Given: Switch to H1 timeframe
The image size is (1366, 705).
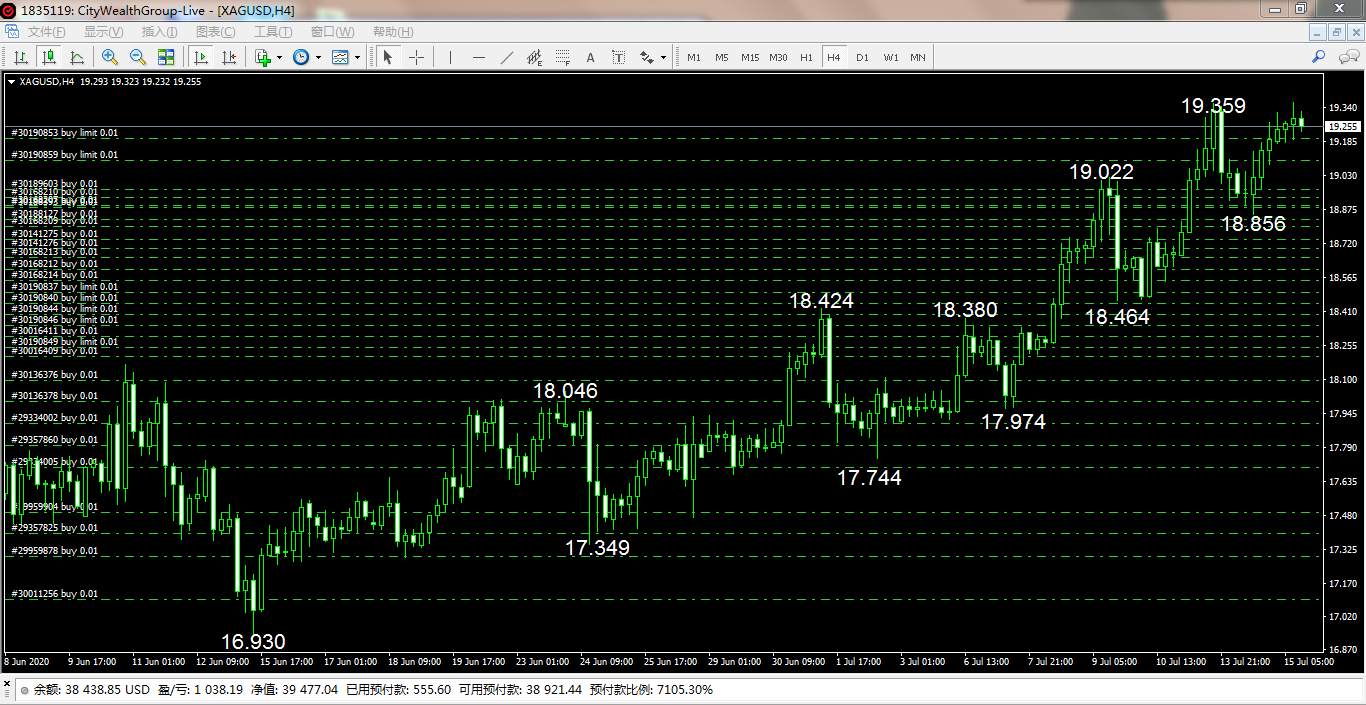Looking at the screenshot, I should click(x=806, y=57).
